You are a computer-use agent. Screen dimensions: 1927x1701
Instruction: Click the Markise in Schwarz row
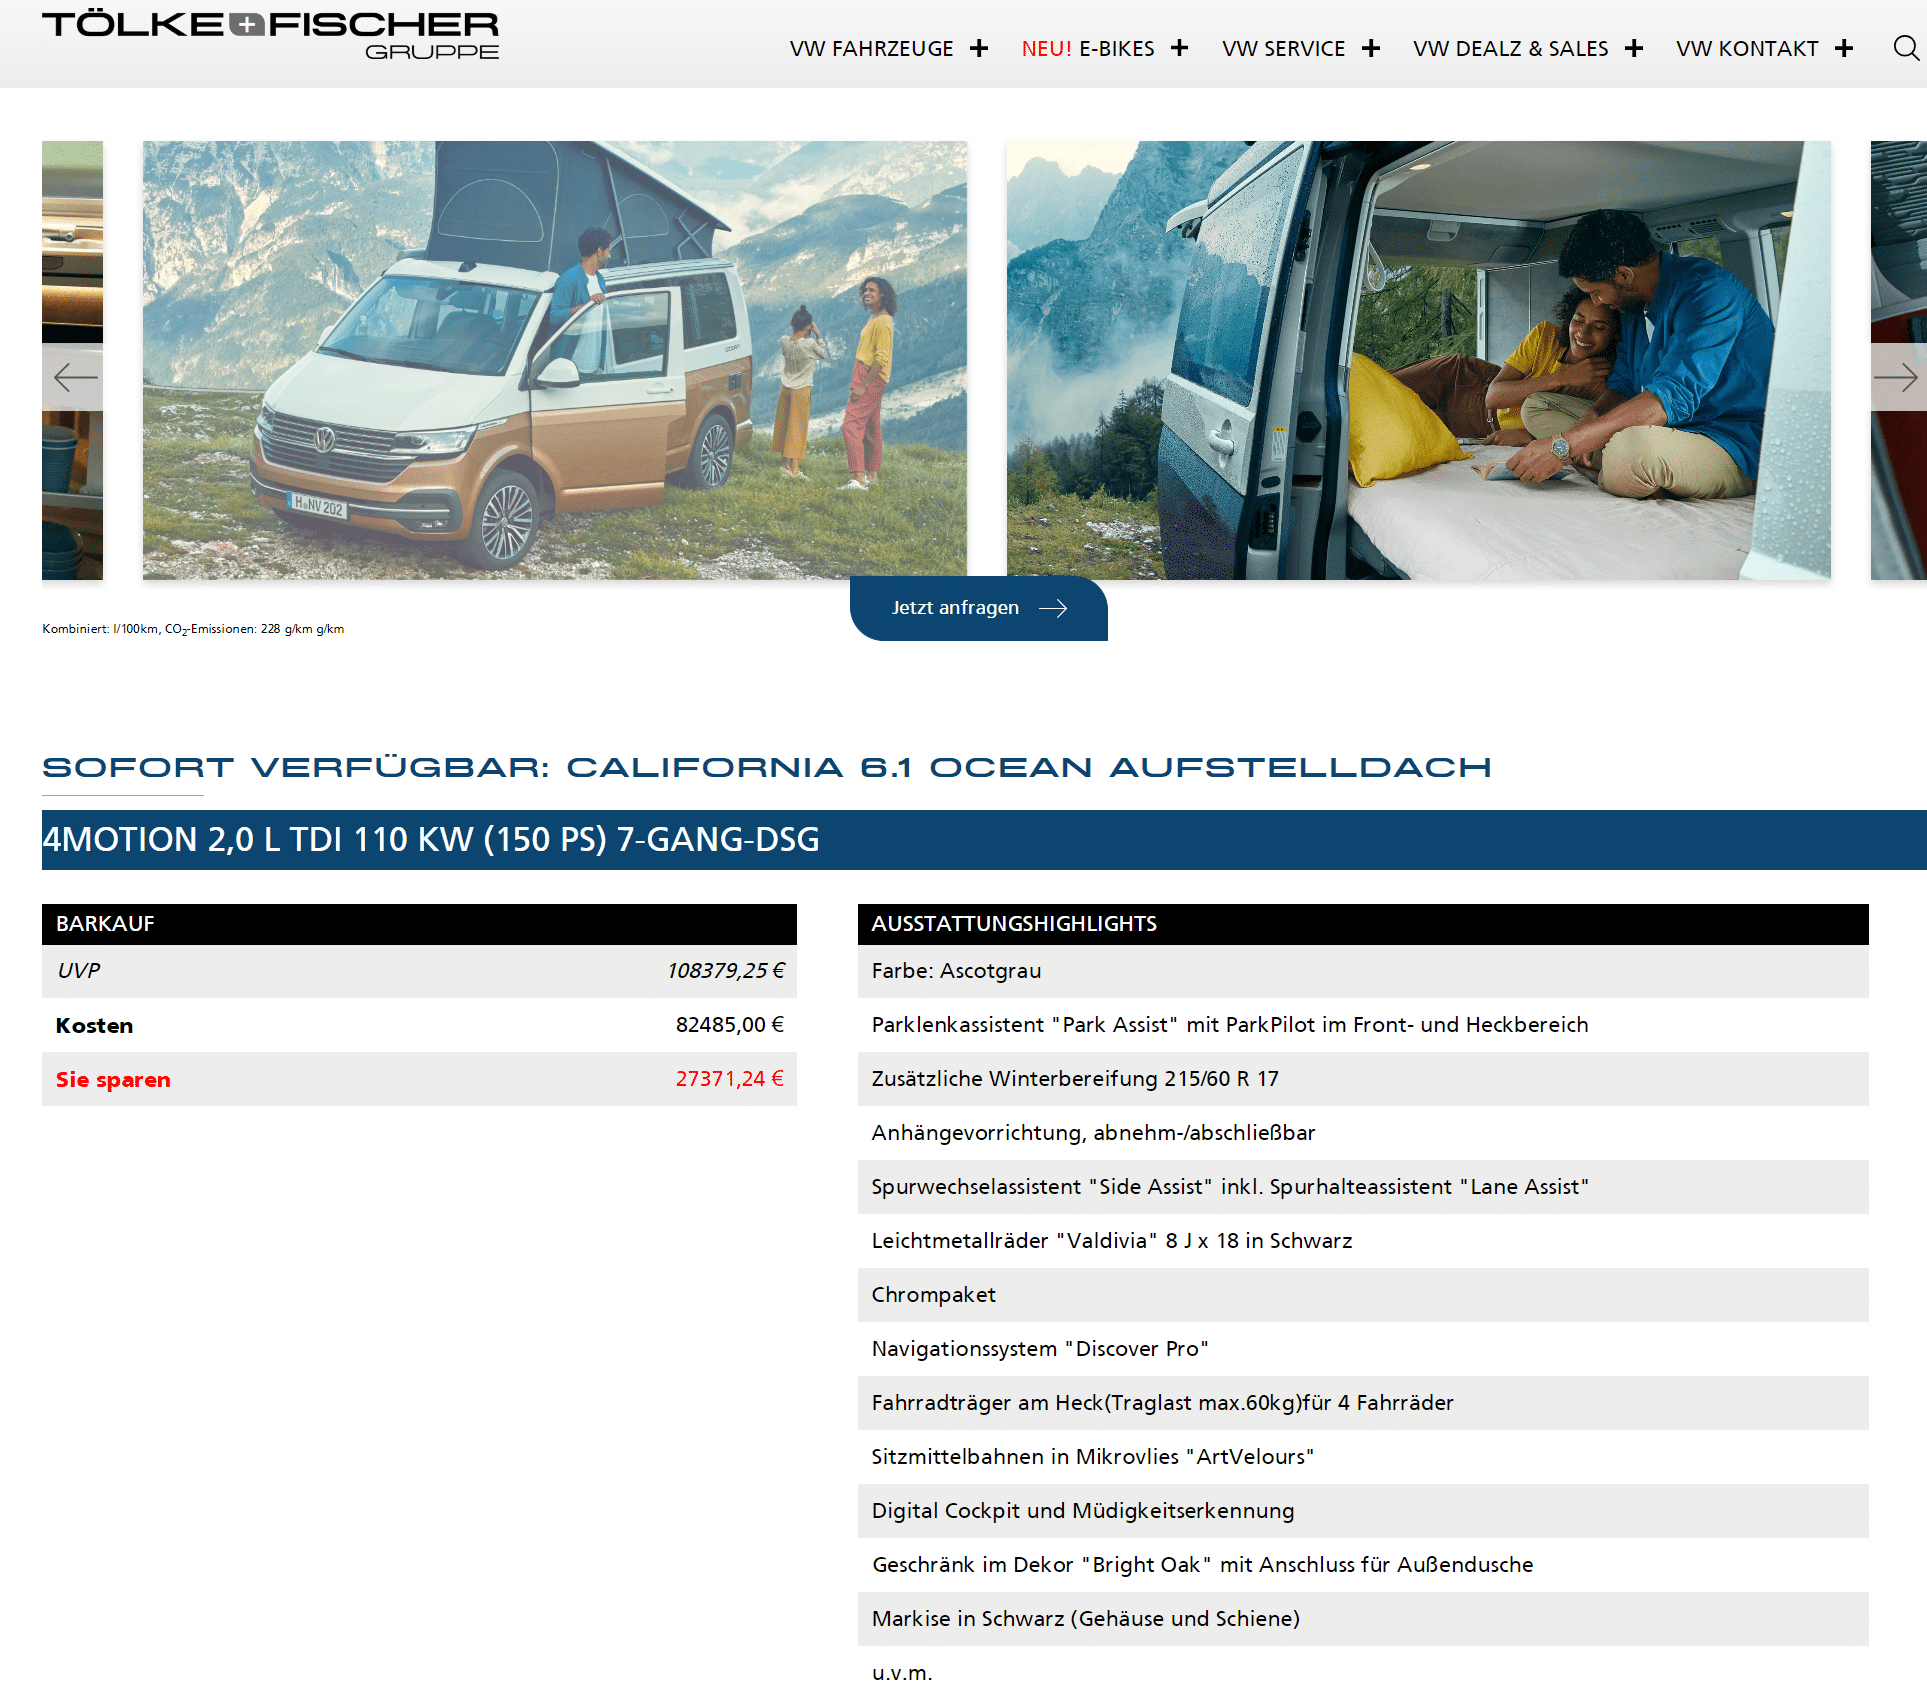(x=1363, y=1619)
